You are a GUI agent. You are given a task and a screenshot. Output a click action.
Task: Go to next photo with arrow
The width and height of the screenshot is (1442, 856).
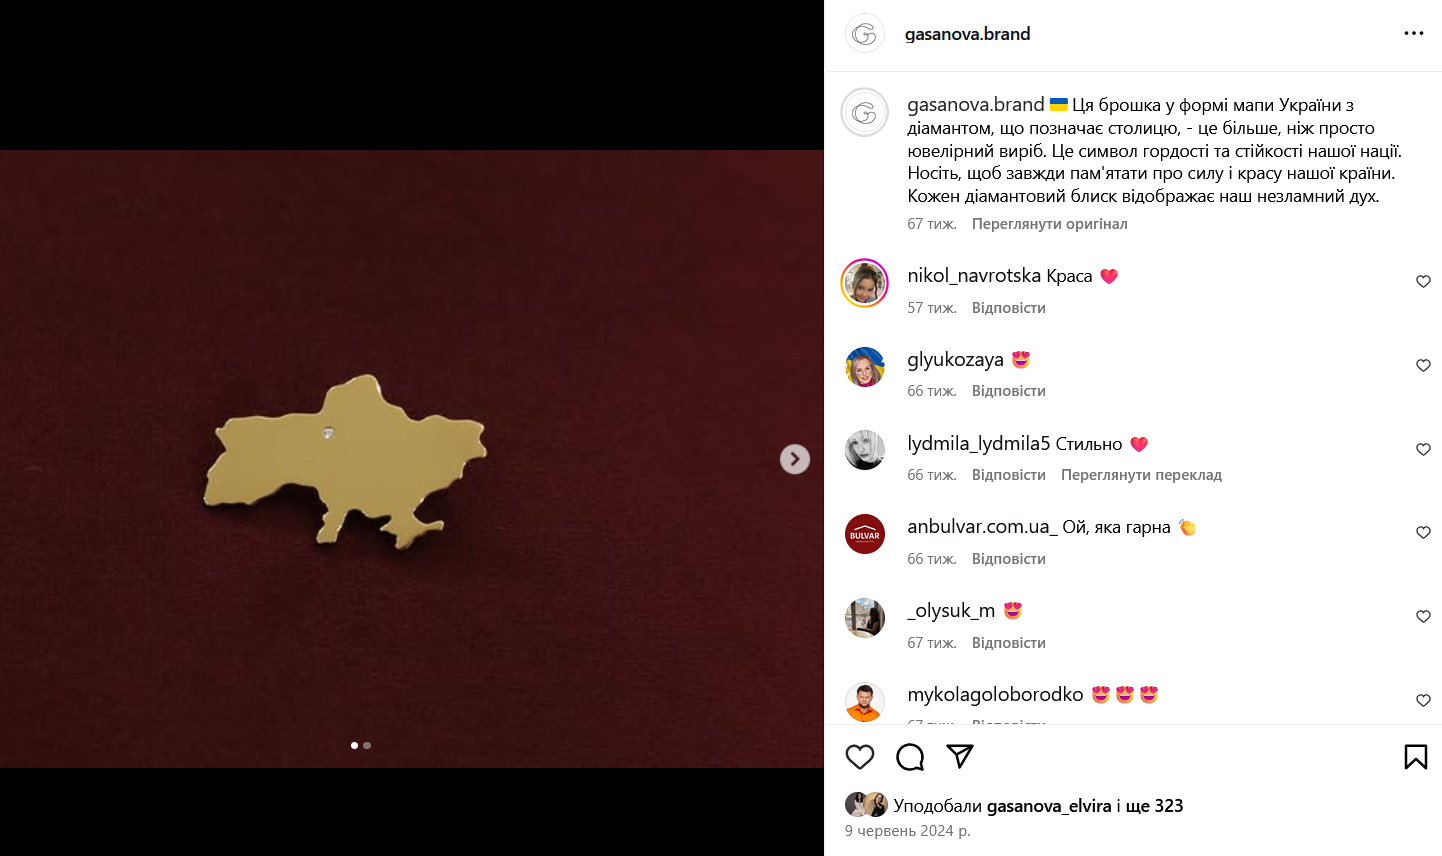coord(795,459)
